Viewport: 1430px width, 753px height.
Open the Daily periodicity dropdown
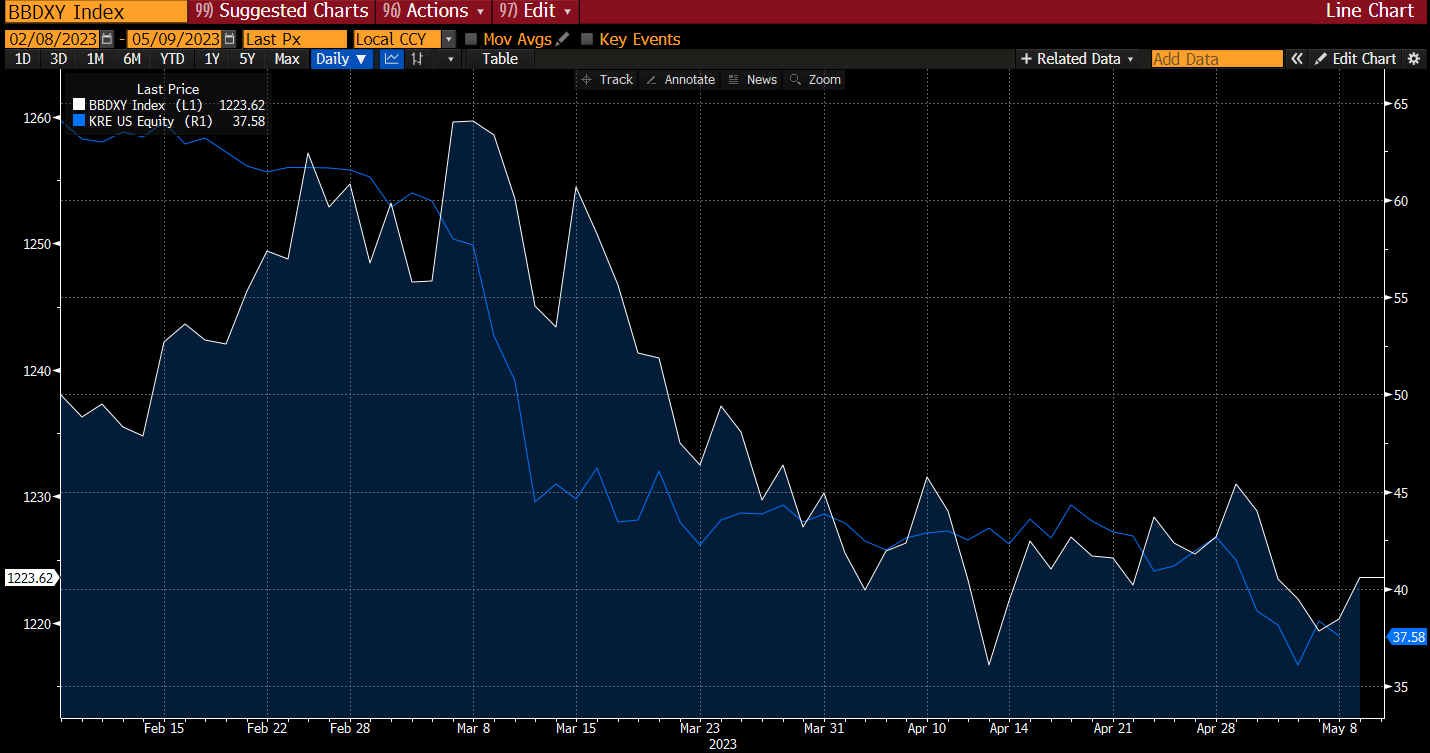342,59
